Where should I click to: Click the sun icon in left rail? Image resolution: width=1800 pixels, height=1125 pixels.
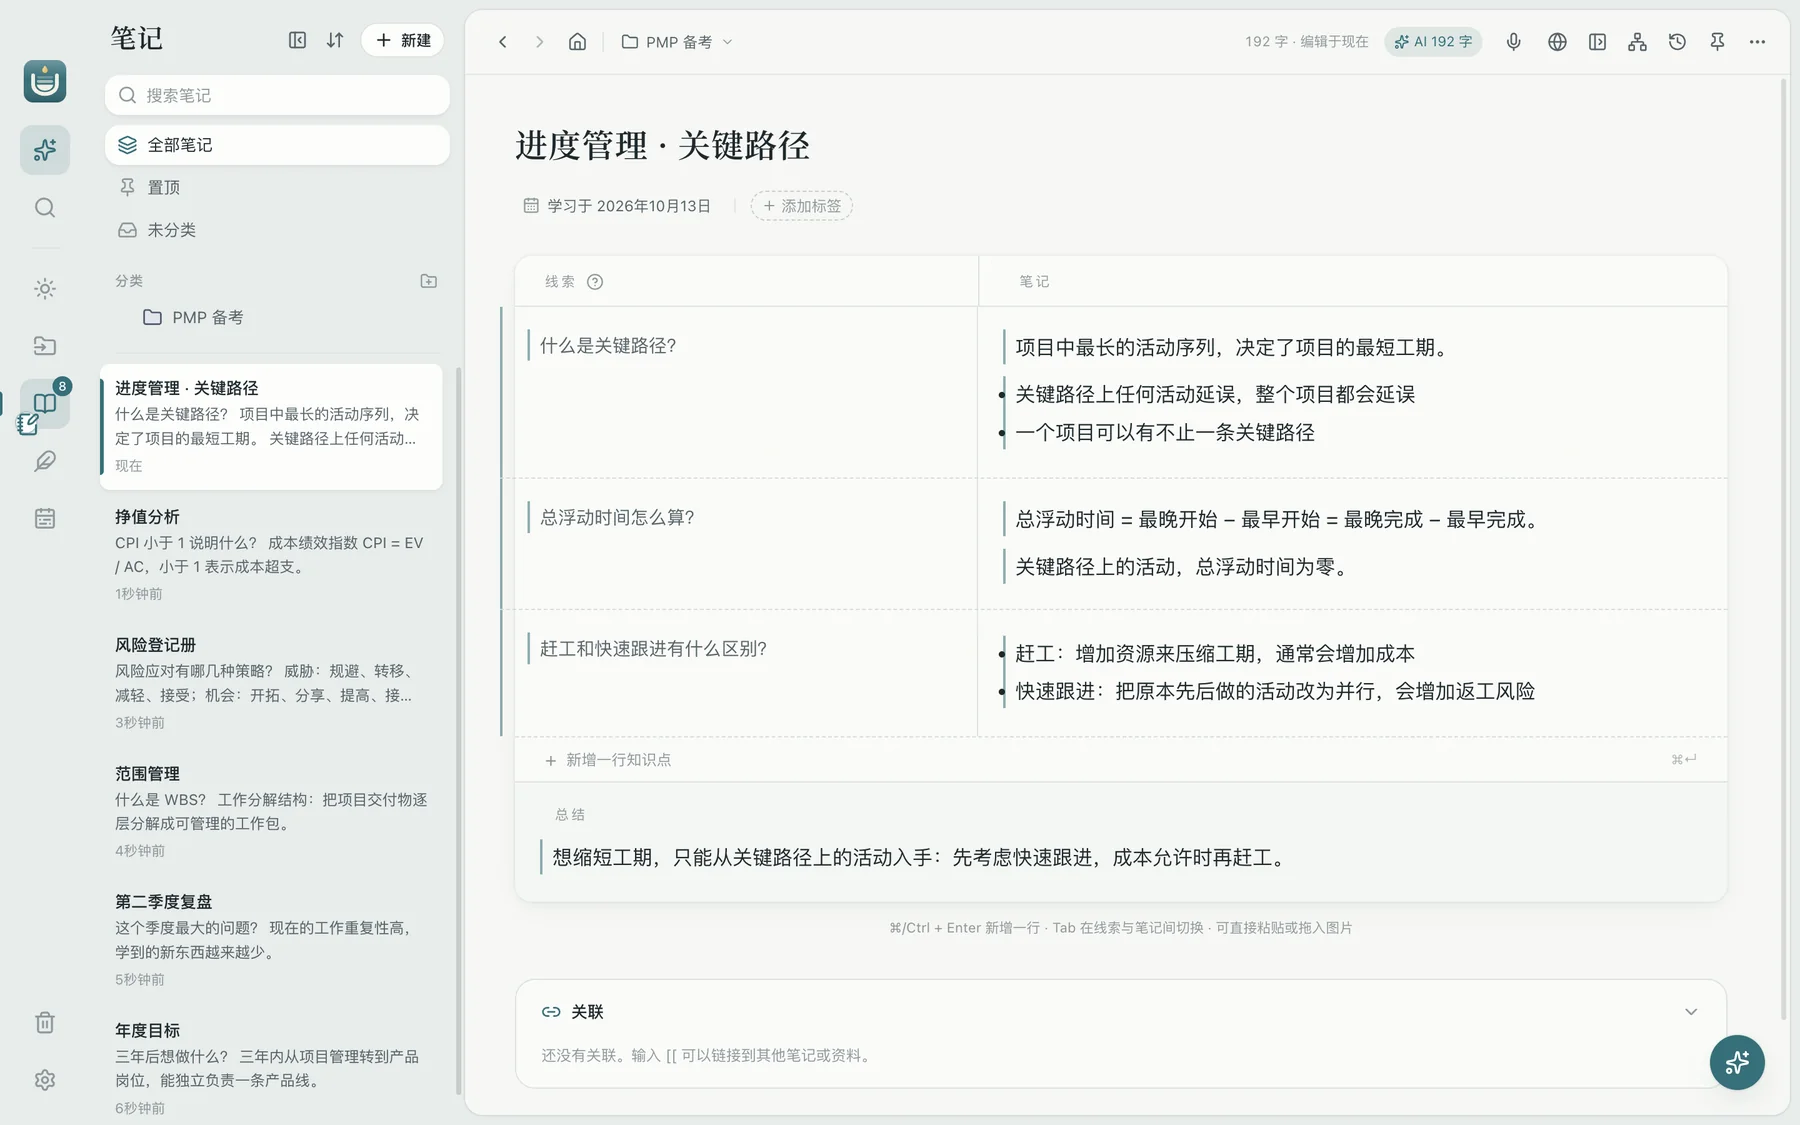tap(45, 289)
